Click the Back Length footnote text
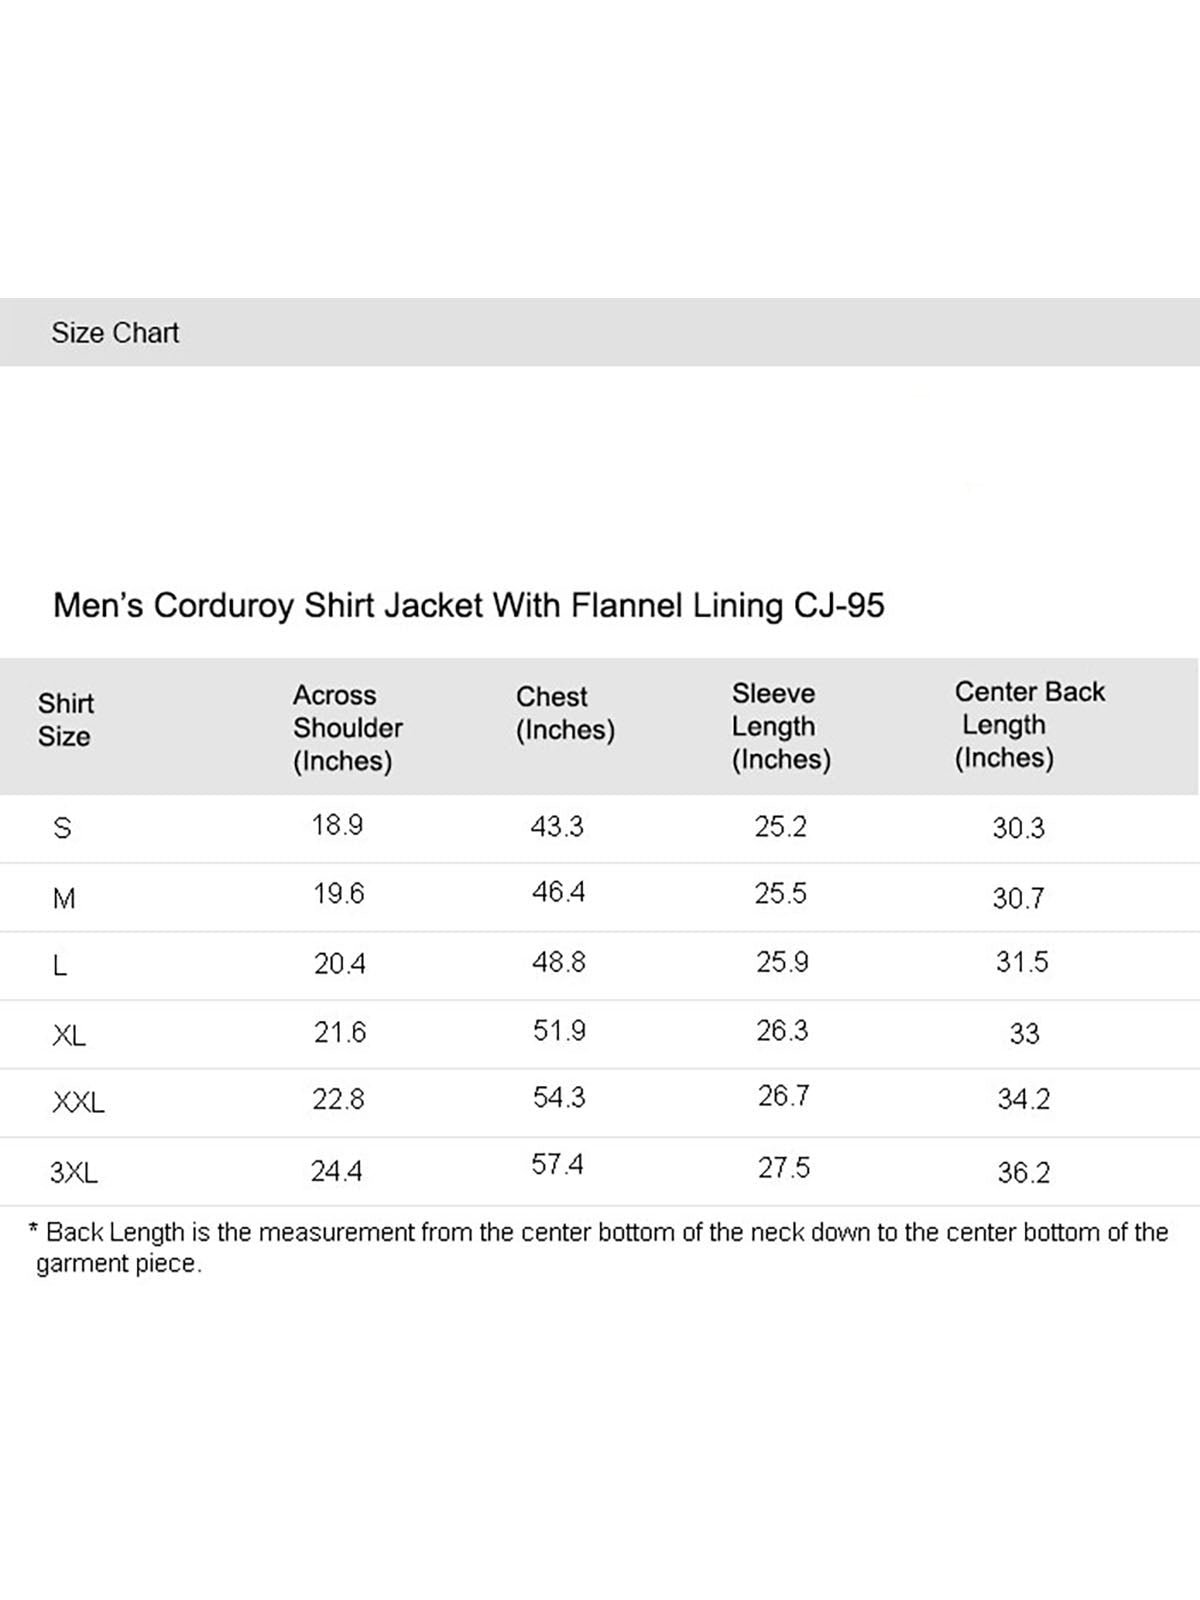1200x1600 pixels. coord(600,1247)
